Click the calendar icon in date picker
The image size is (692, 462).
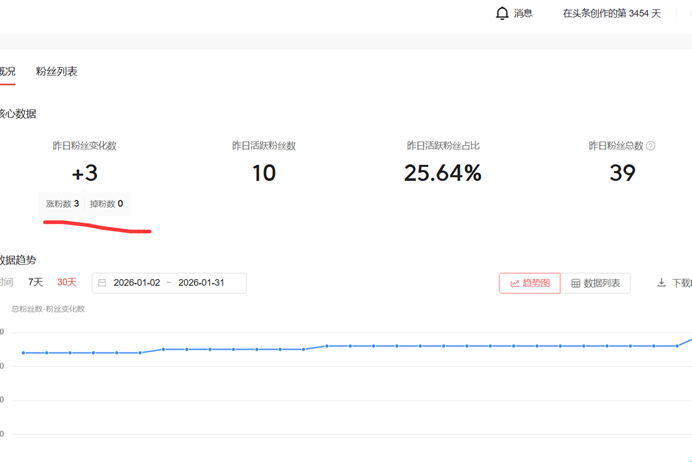point(102,283)
